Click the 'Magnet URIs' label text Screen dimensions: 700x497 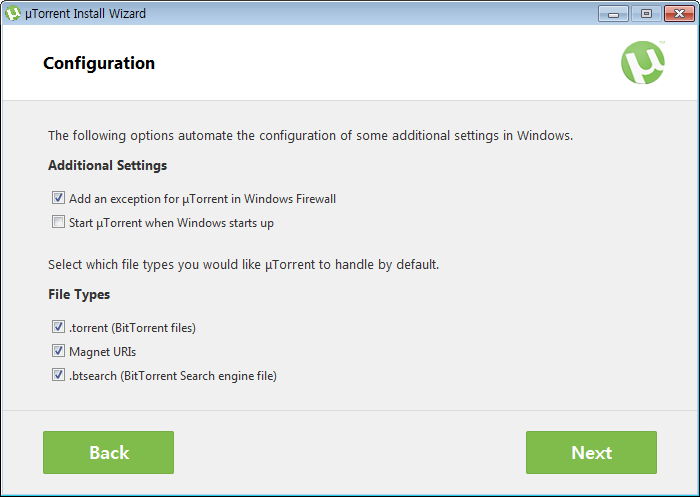point(102,352)
